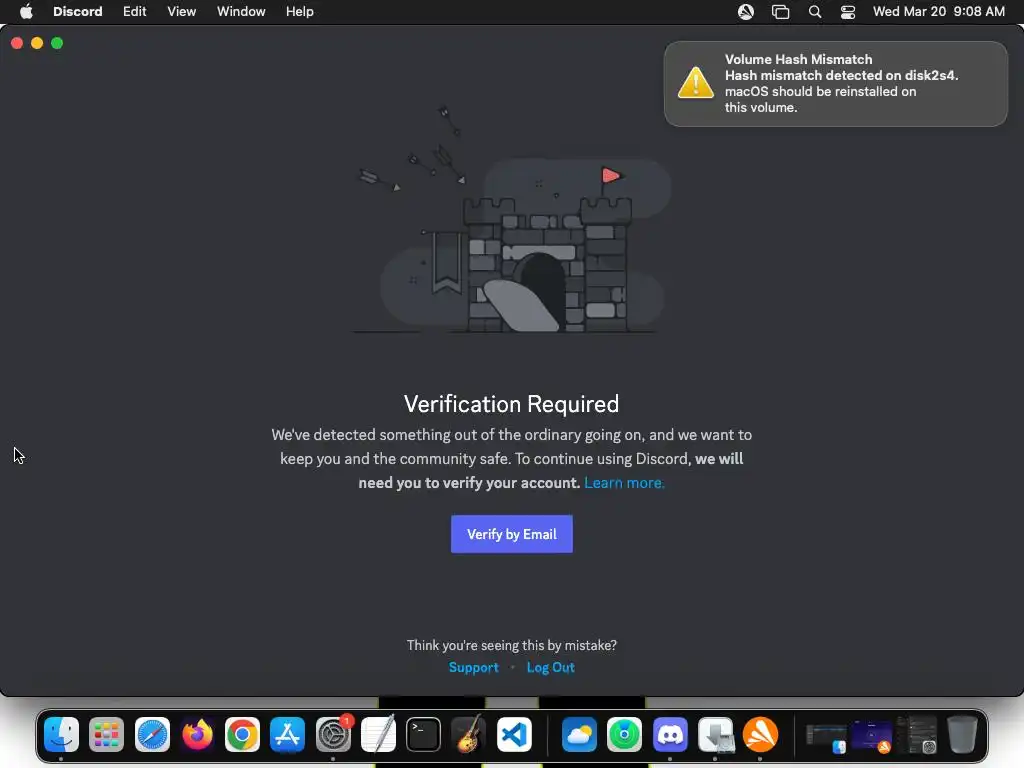Click the Avast status icon in menu bar
Viewport: 1024px width, 768px height.
[x=746, y=12]
